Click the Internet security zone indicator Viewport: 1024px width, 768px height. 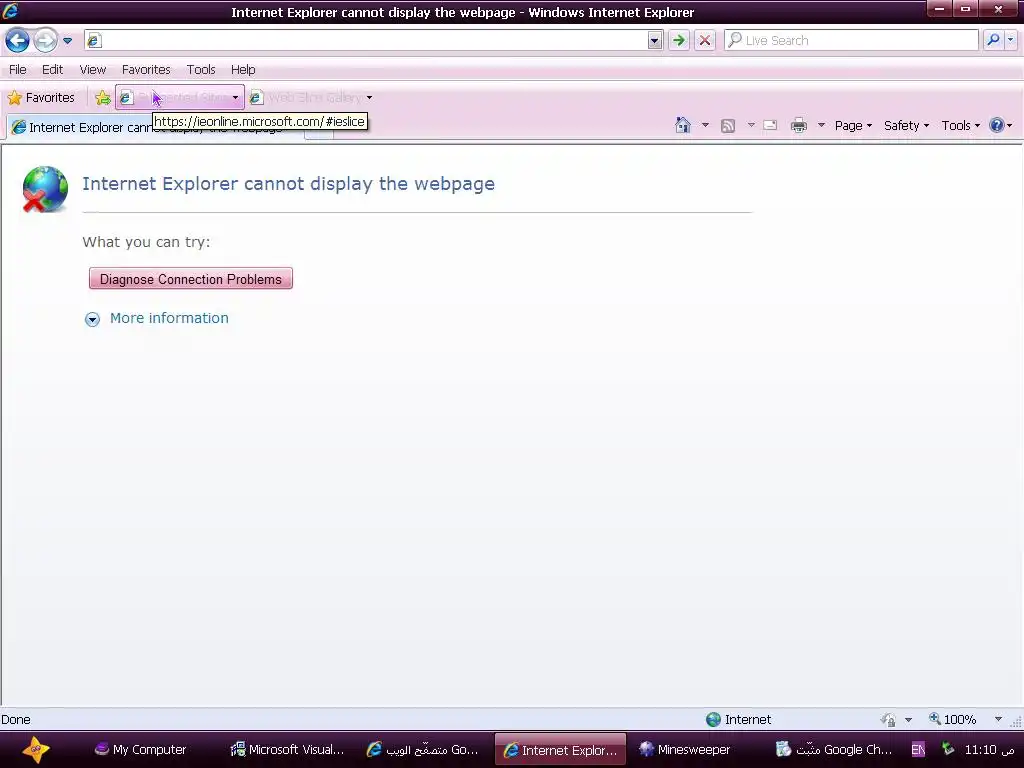pos(739,720)
